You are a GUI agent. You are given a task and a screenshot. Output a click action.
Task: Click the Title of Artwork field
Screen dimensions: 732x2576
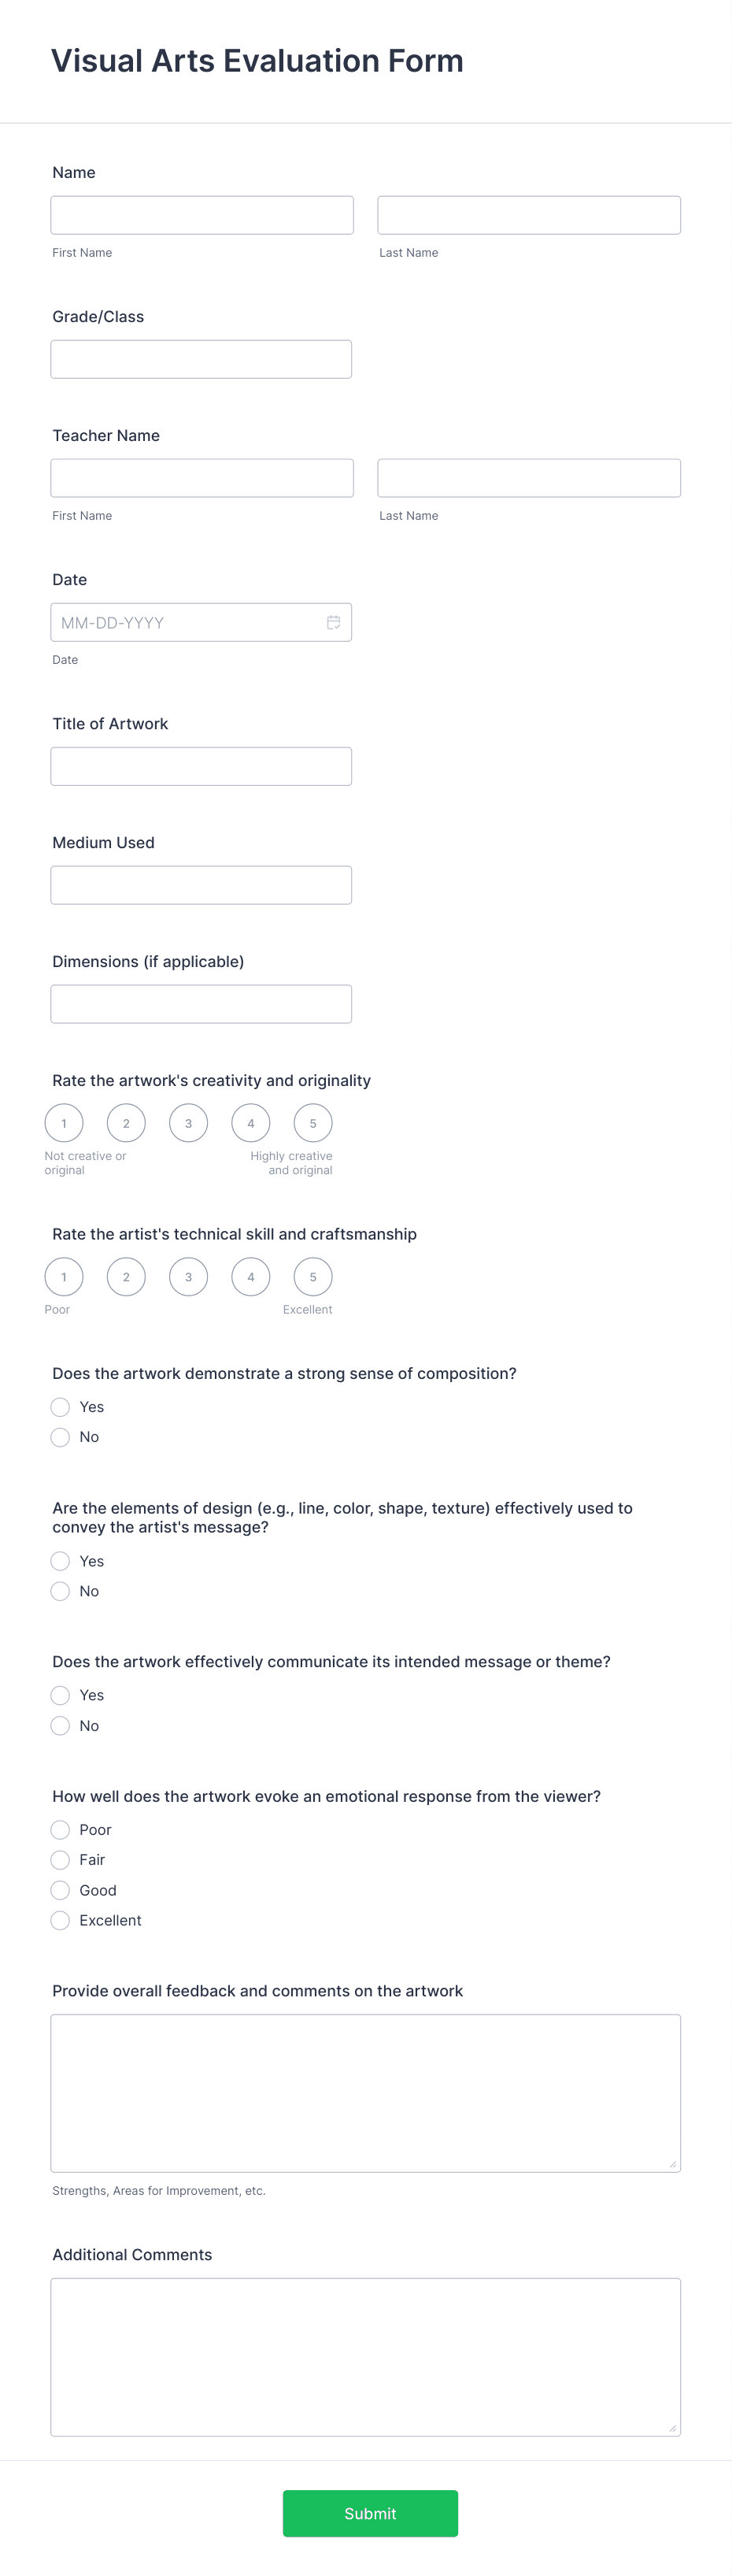(201, 765)
